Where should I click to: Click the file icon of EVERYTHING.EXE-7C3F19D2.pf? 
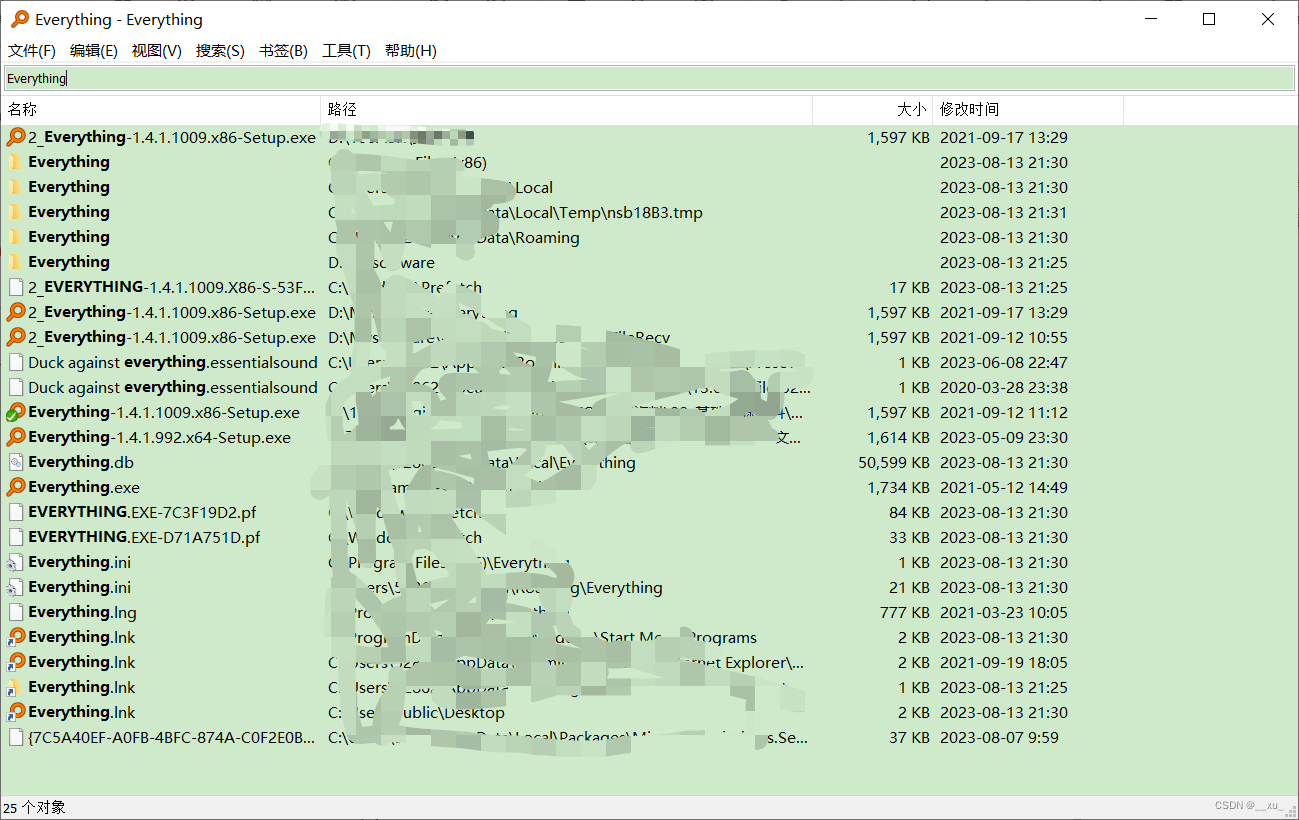(x=16, y=512)
